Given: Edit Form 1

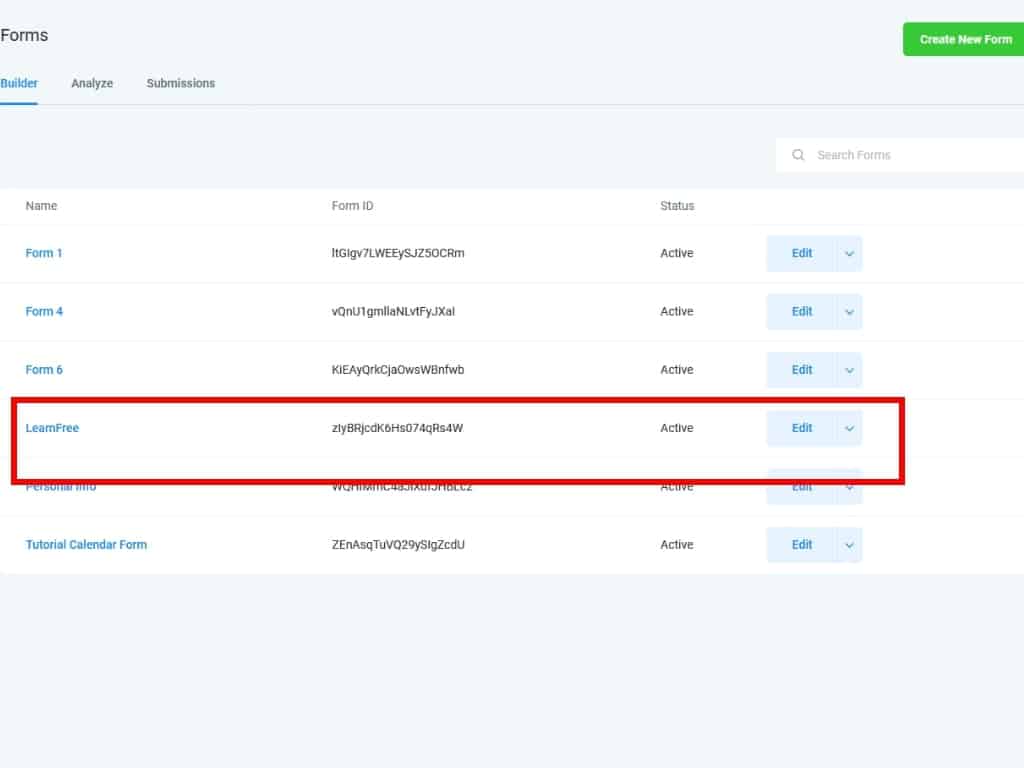Looking at the screenshot, I should tap(801, 254).
